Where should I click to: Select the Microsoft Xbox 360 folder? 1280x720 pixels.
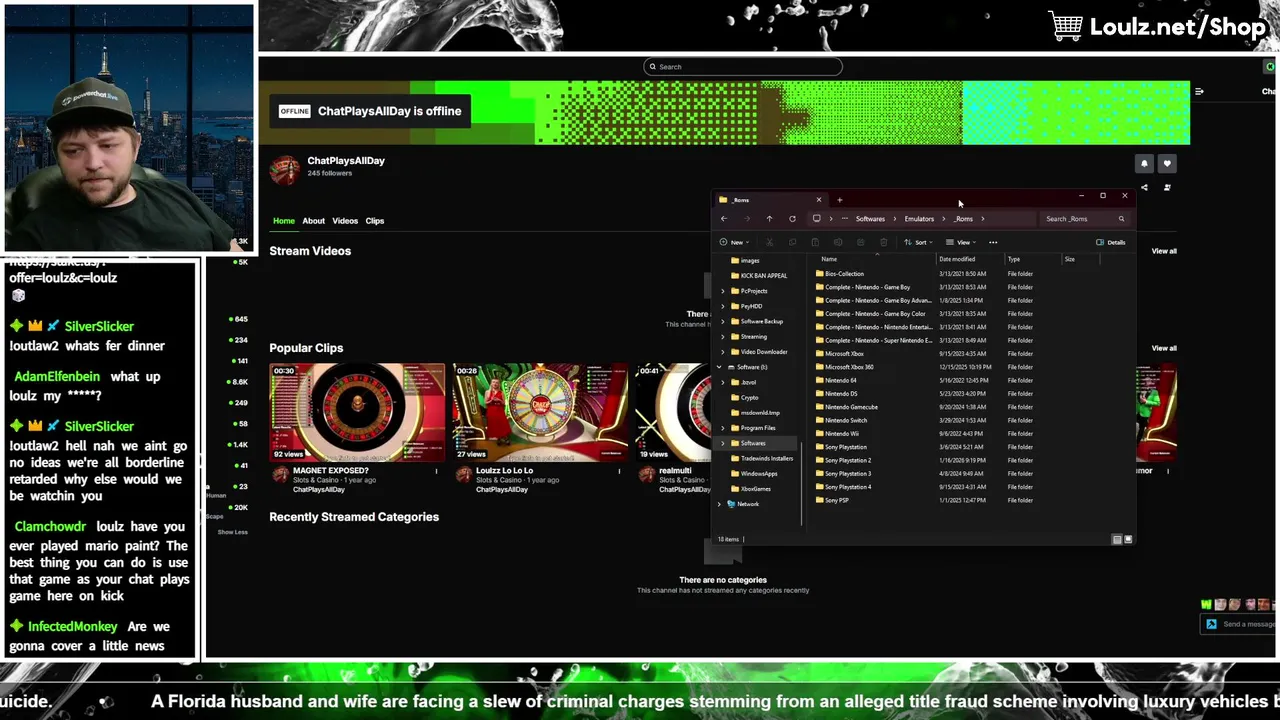tap(845, 367)
